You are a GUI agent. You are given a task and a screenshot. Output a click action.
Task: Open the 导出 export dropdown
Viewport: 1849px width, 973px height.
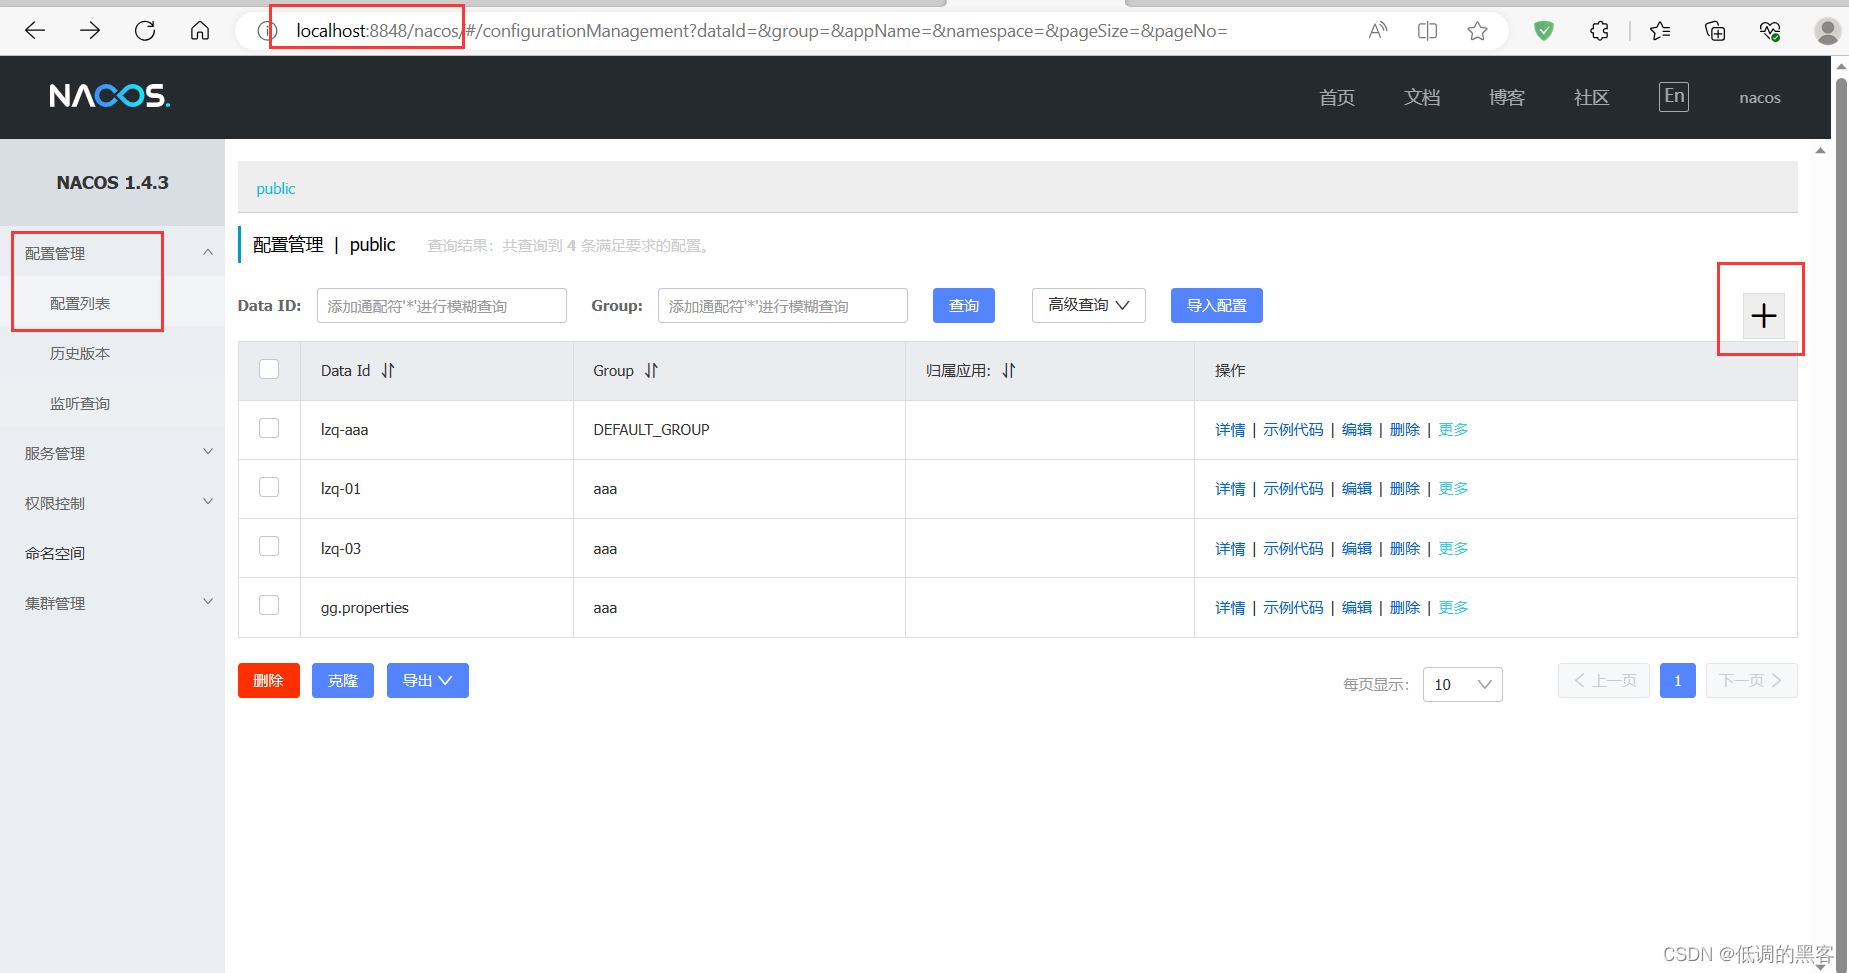coord(428,681)
